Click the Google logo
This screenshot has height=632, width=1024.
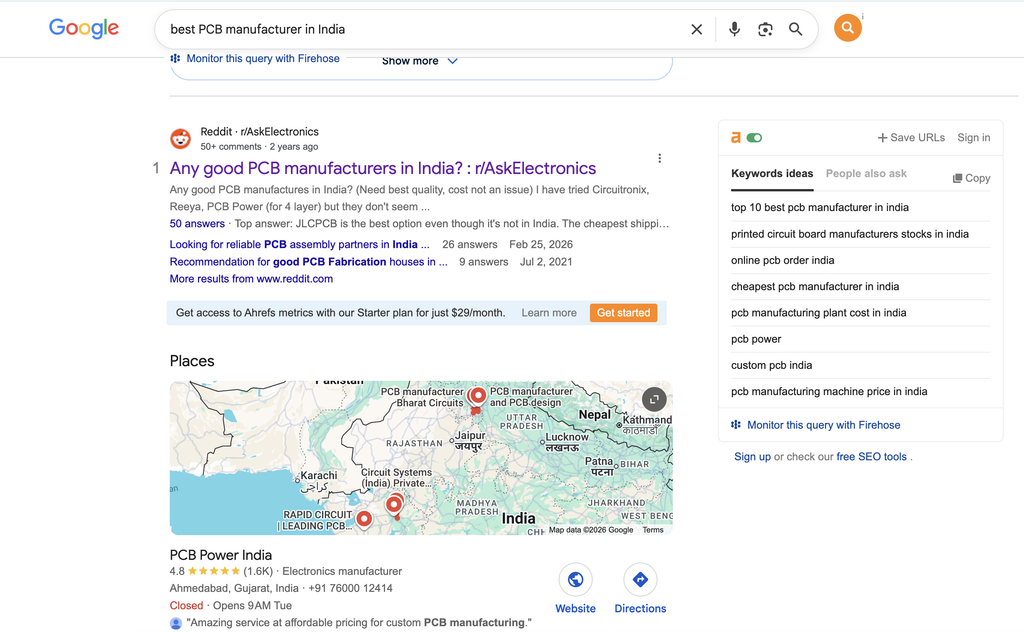84,28
